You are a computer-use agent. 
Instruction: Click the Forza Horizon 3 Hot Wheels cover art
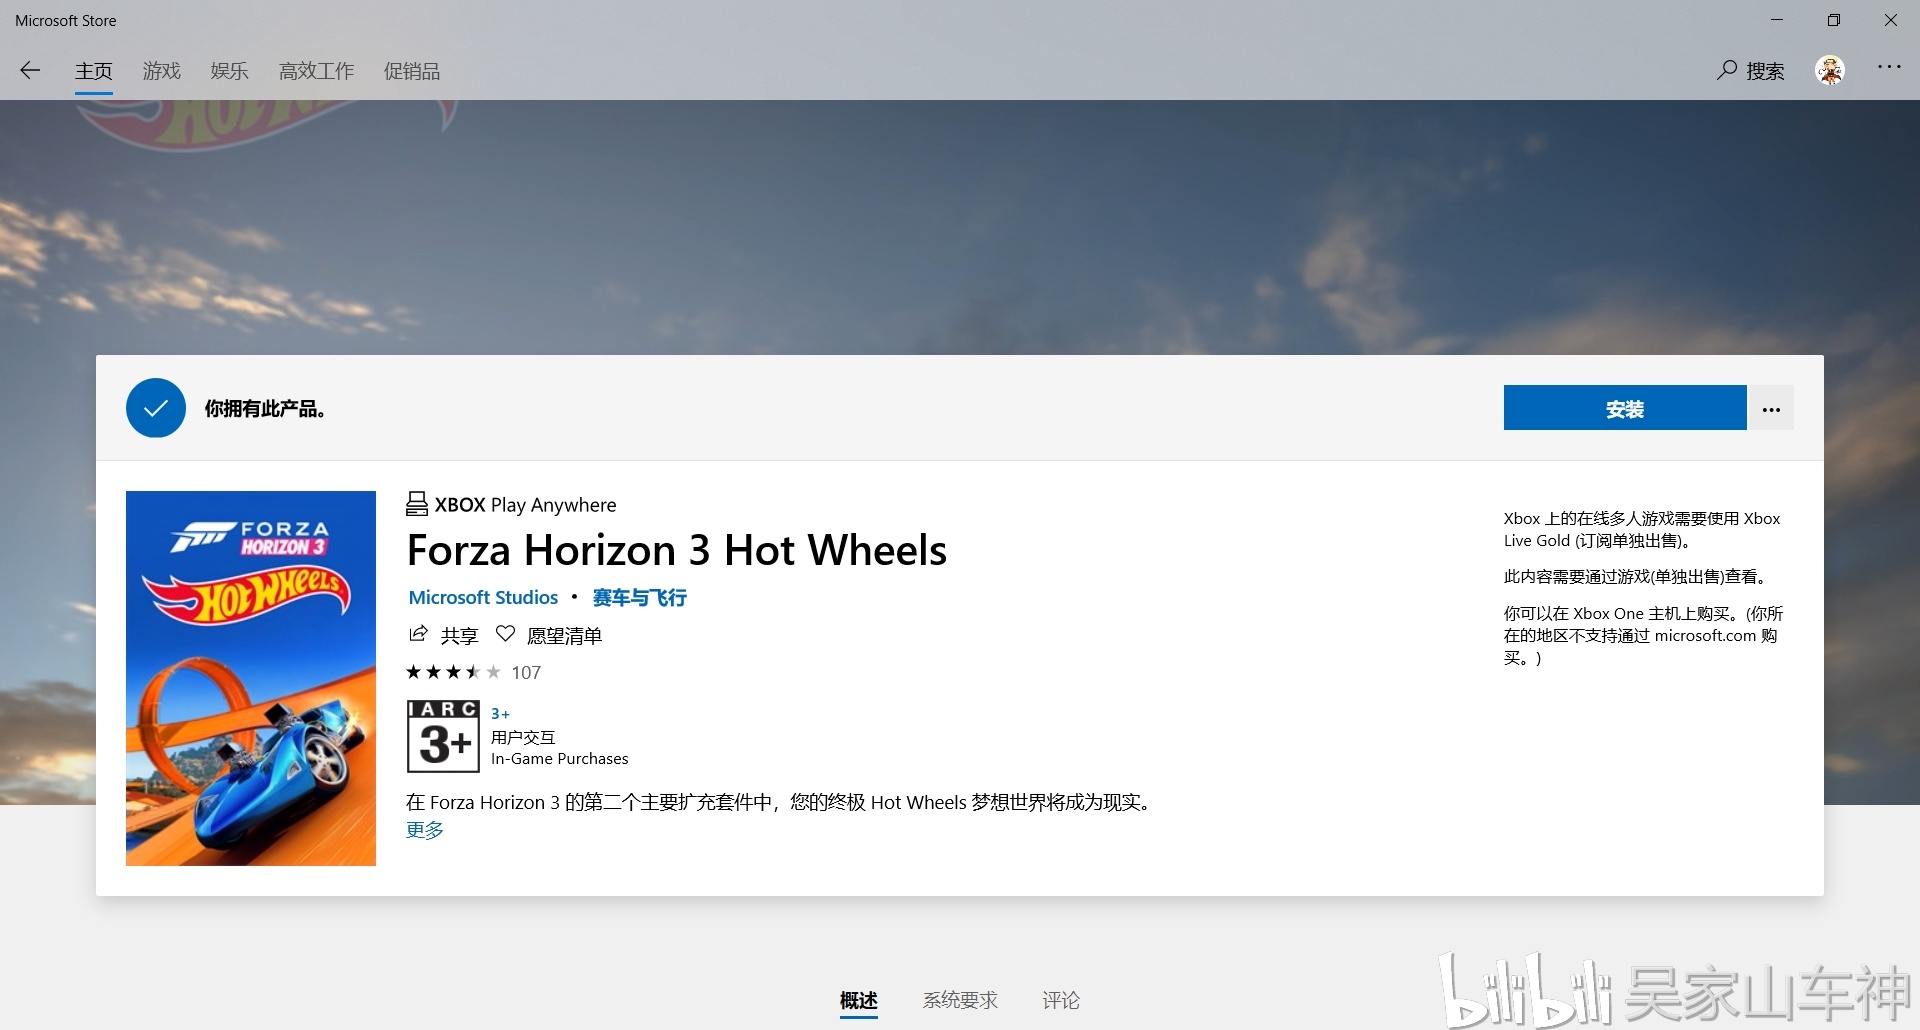[251, 678]
